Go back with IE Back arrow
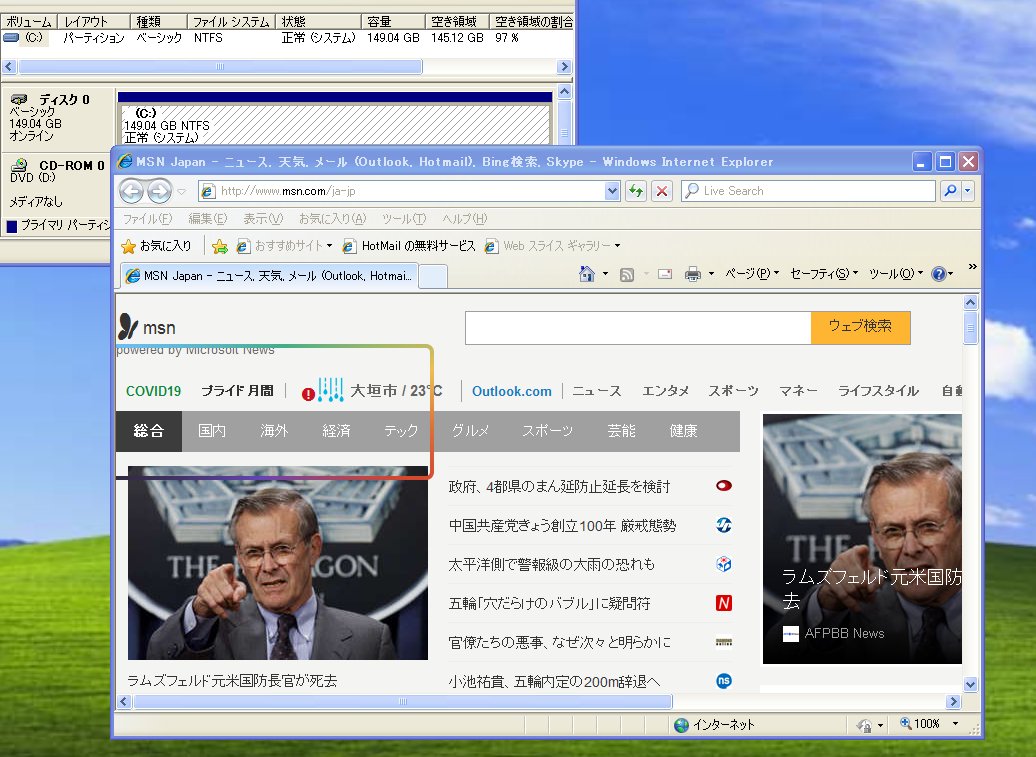 131,192
